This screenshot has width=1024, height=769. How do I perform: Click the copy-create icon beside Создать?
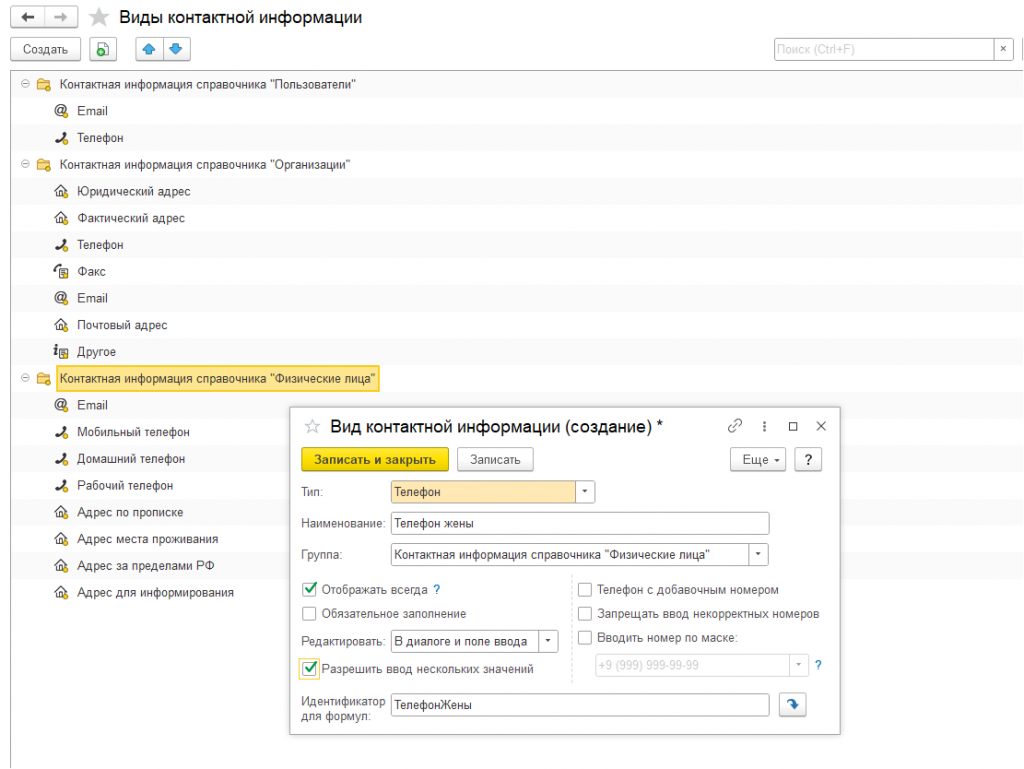click(x=103, y=49)
